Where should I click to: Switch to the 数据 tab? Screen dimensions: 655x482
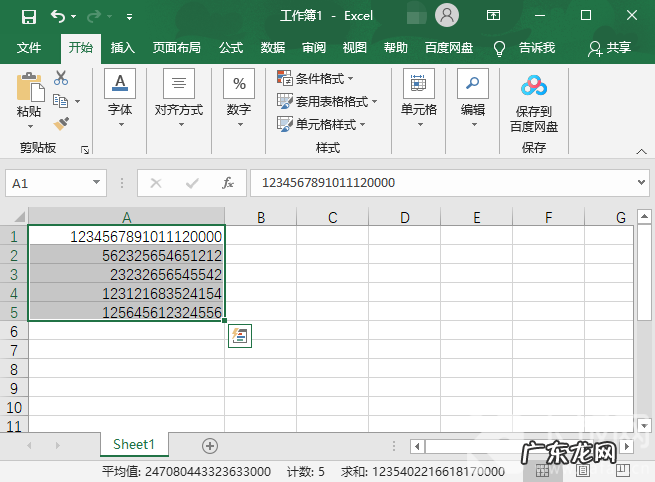[x=272, y=48]
